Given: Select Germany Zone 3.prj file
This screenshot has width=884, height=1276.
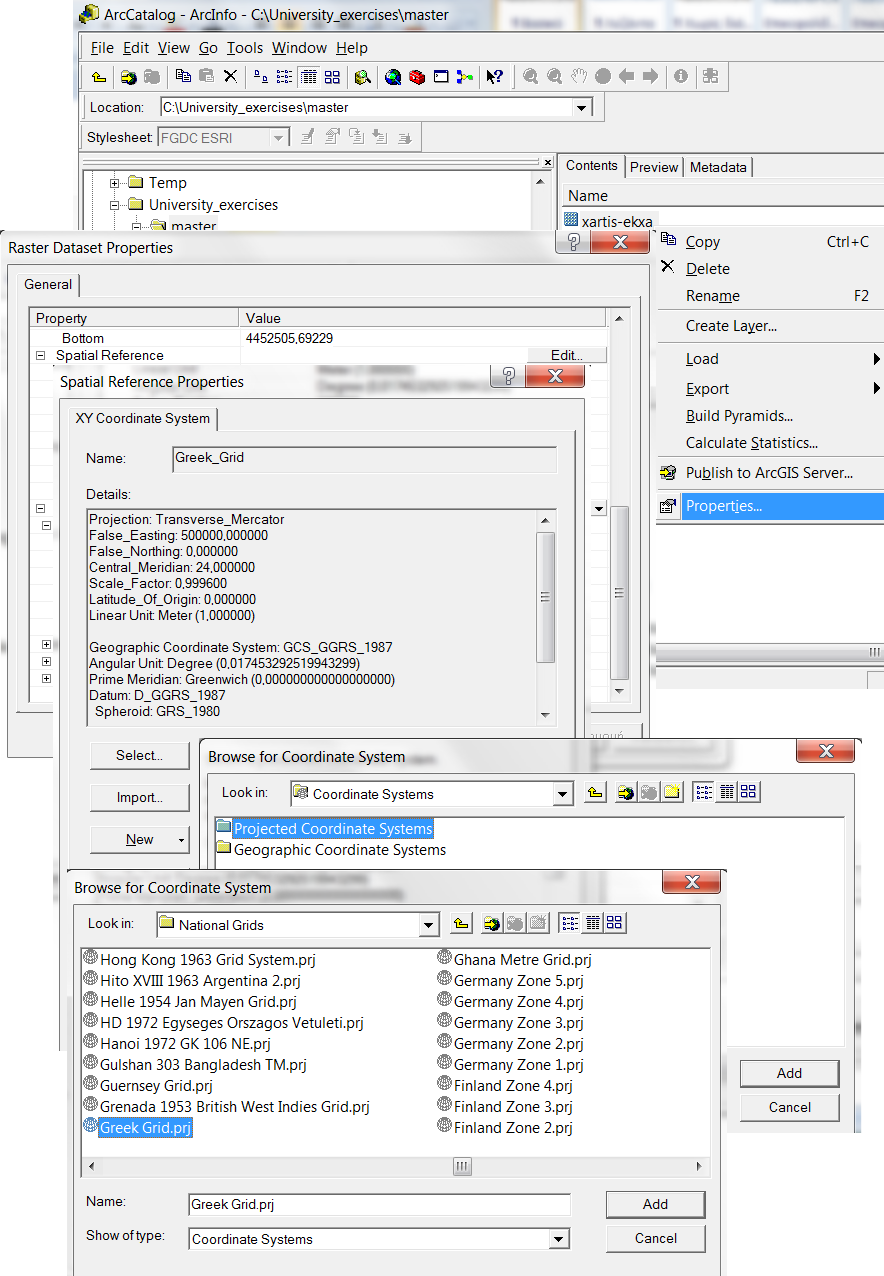Looking at the screenshot, I should coord(510,1023).
